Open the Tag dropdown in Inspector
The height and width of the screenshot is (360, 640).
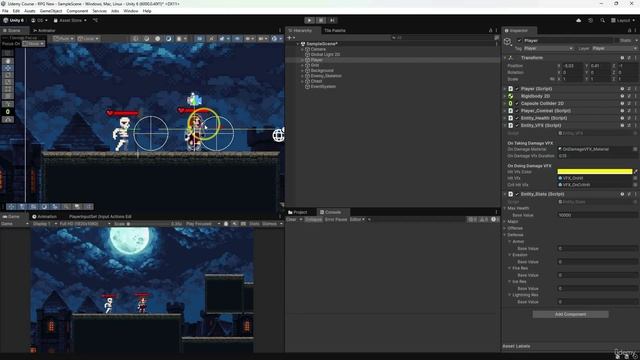click(548, 48)
